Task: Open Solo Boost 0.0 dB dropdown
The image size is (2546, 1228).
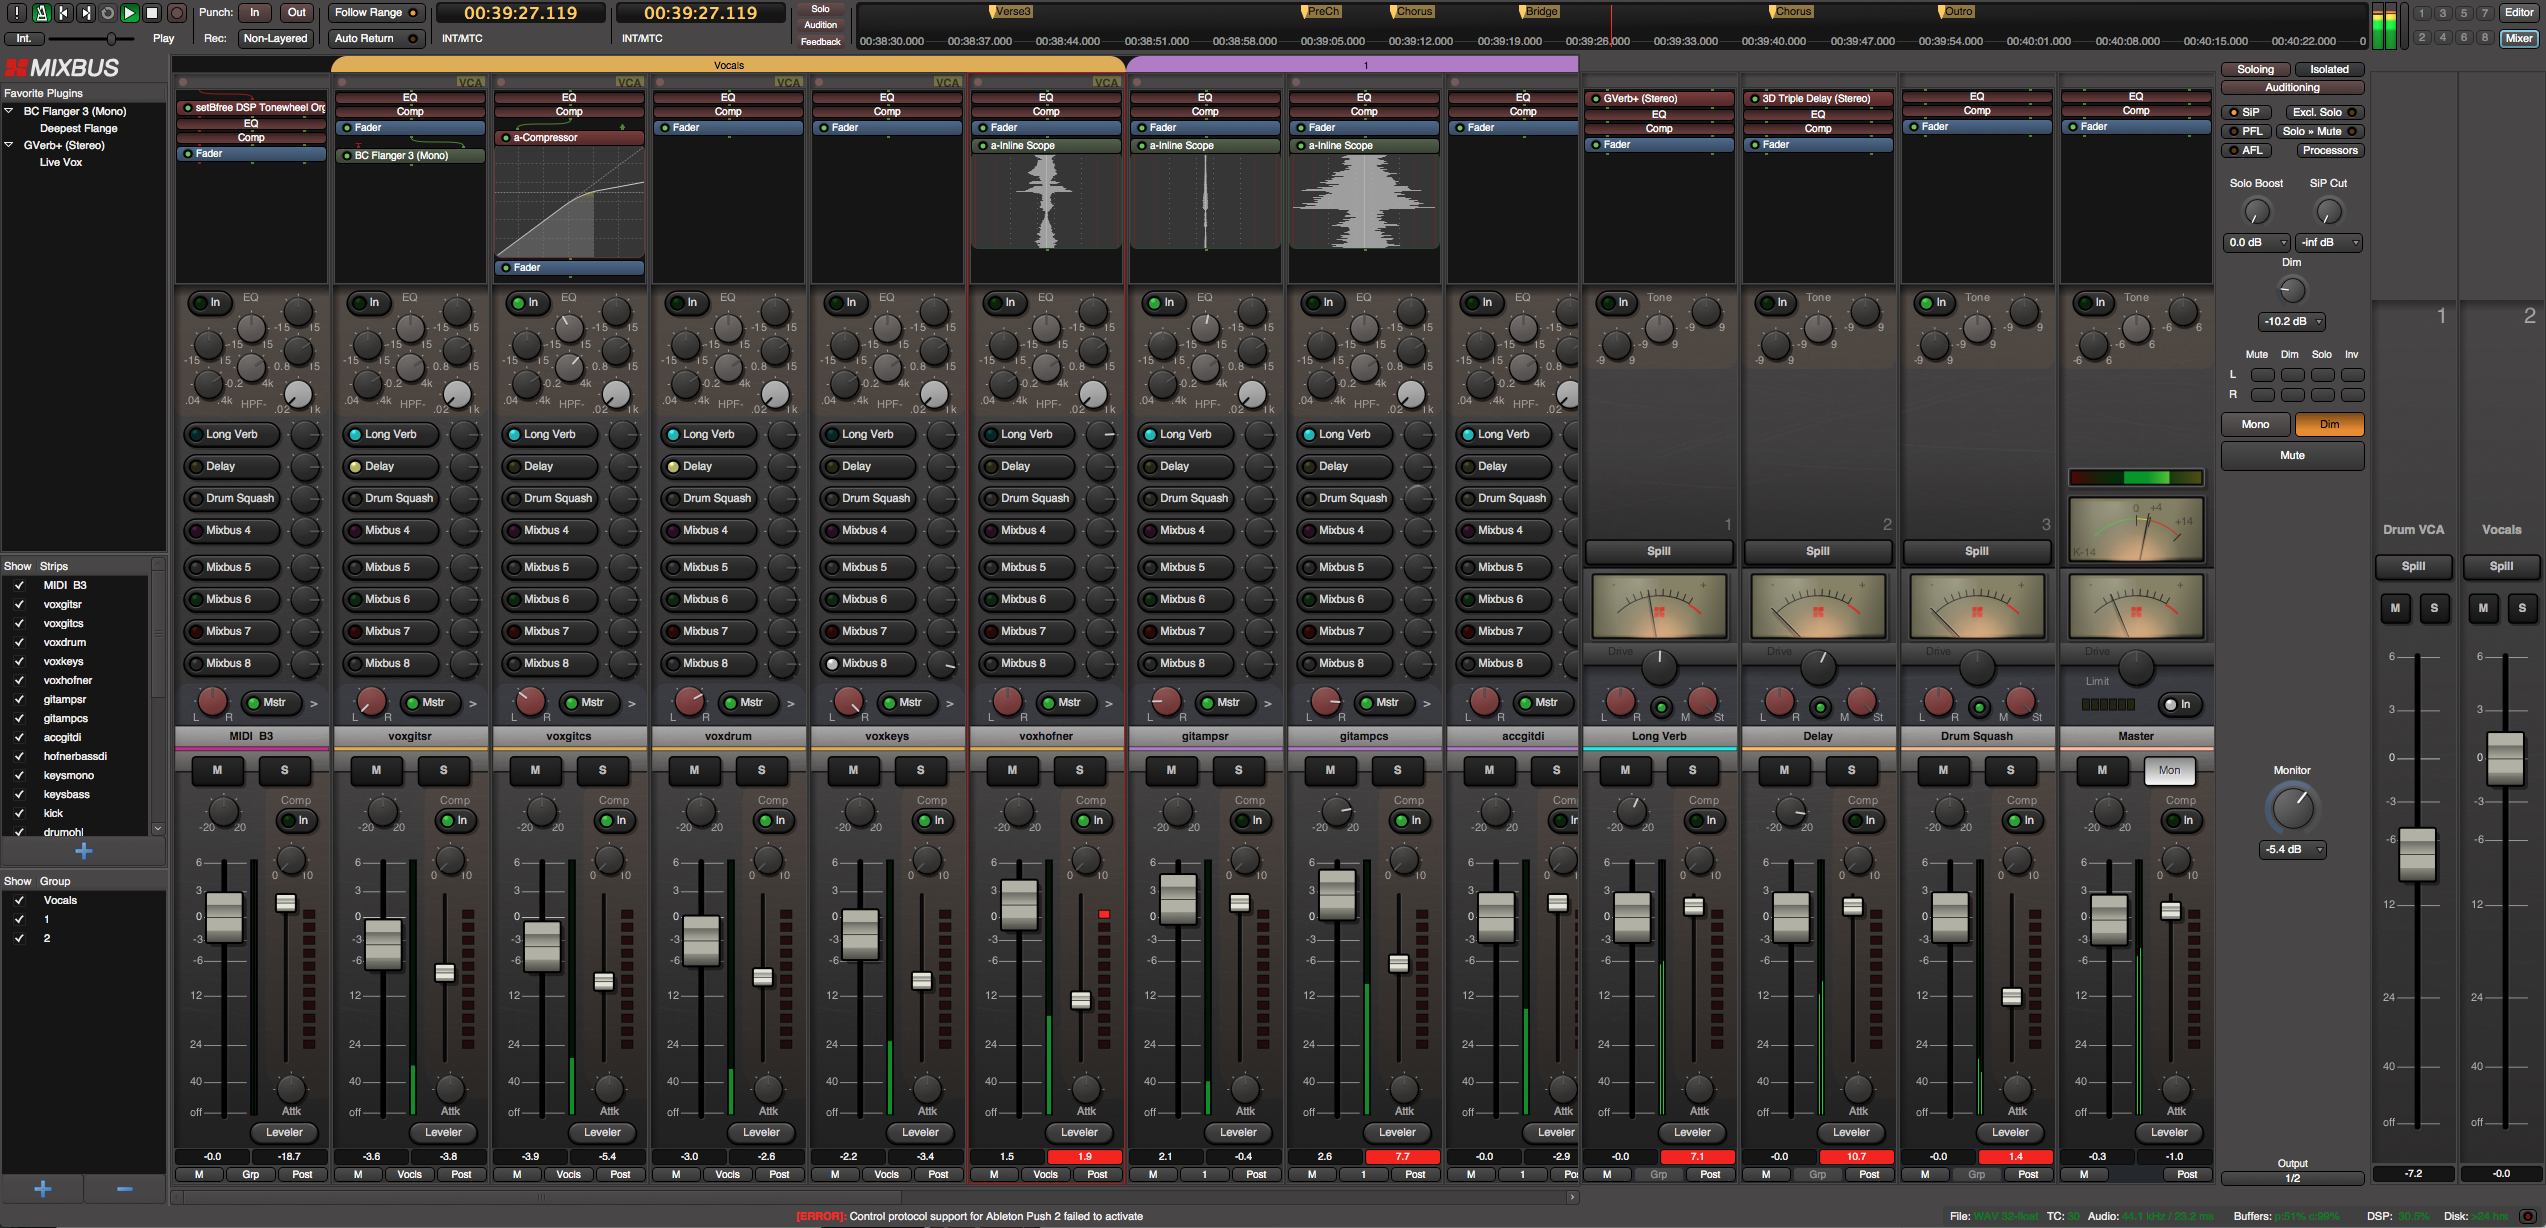Action: tap(2256, 242)
